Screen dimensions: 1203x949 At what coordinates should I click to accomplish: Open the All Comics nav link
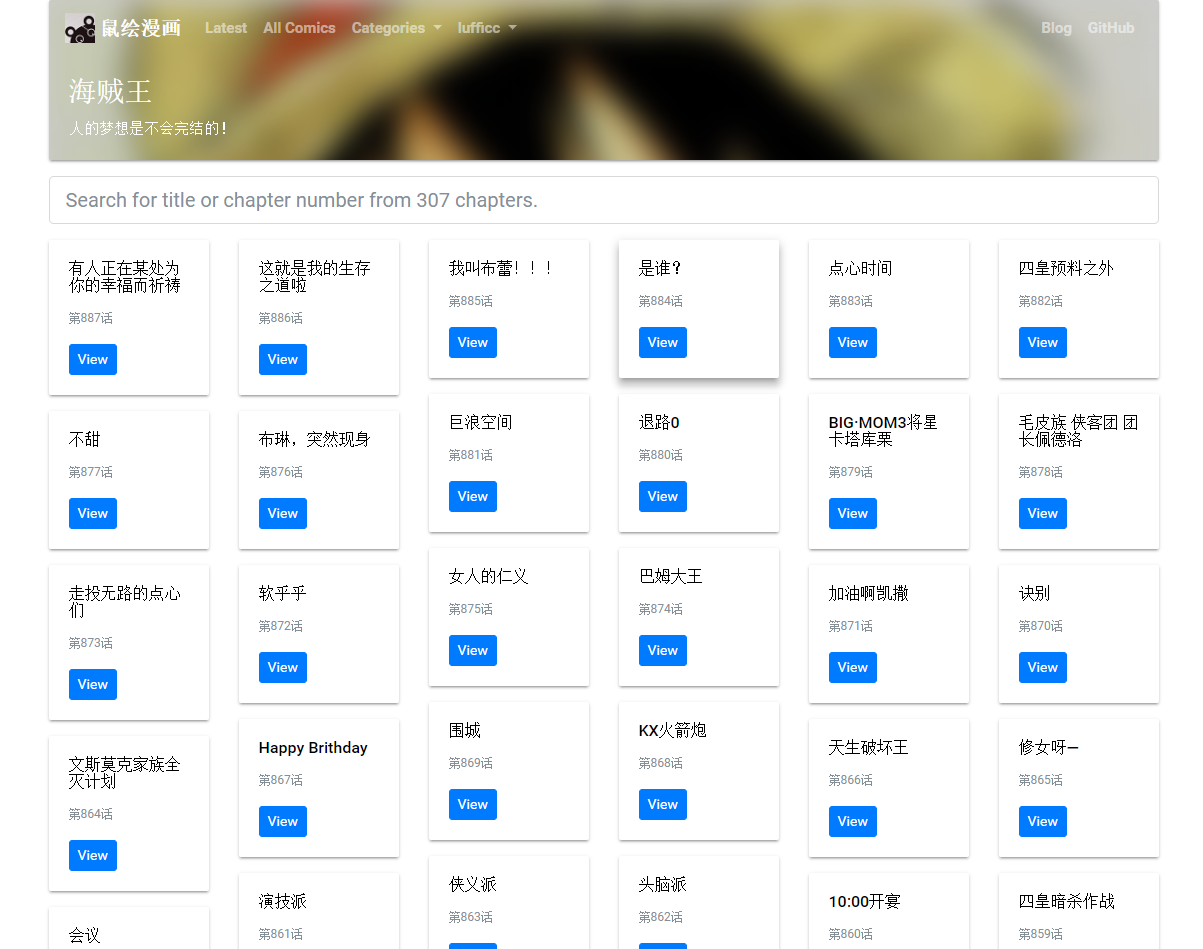pos(299,28)
